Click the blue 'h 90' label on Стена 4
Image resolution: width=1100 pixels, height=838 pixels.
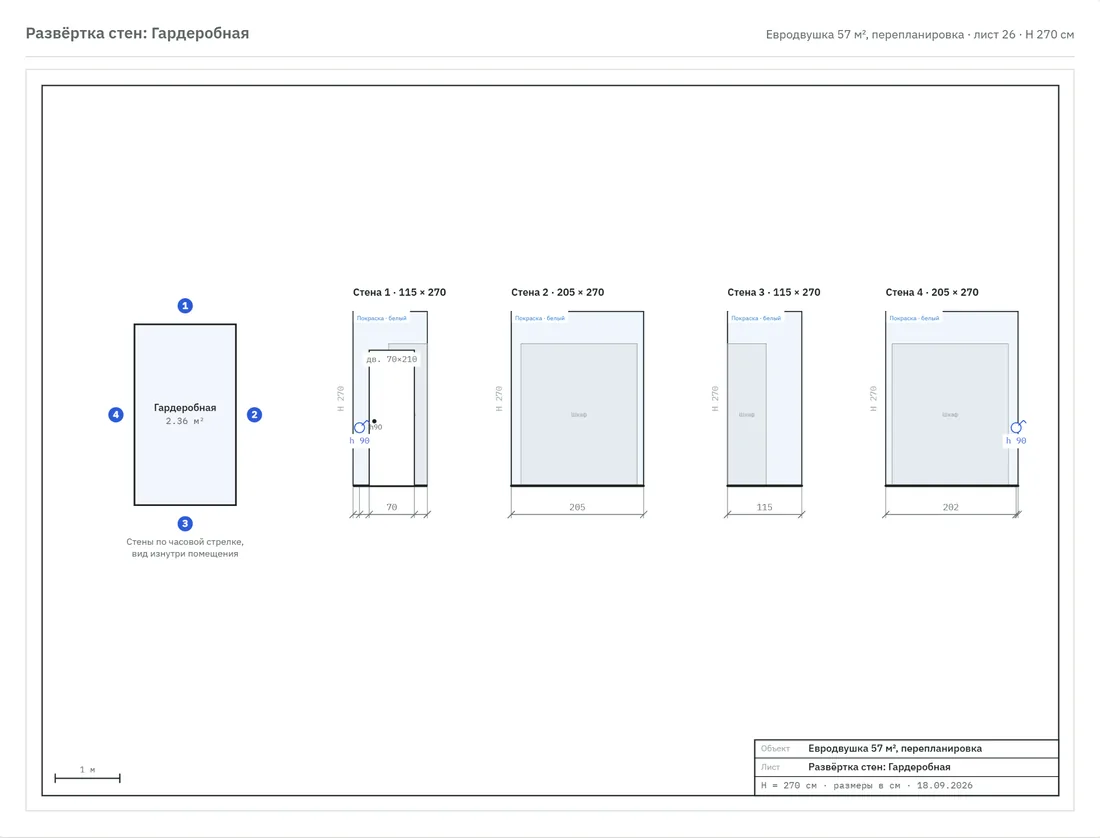point(1016,440)
